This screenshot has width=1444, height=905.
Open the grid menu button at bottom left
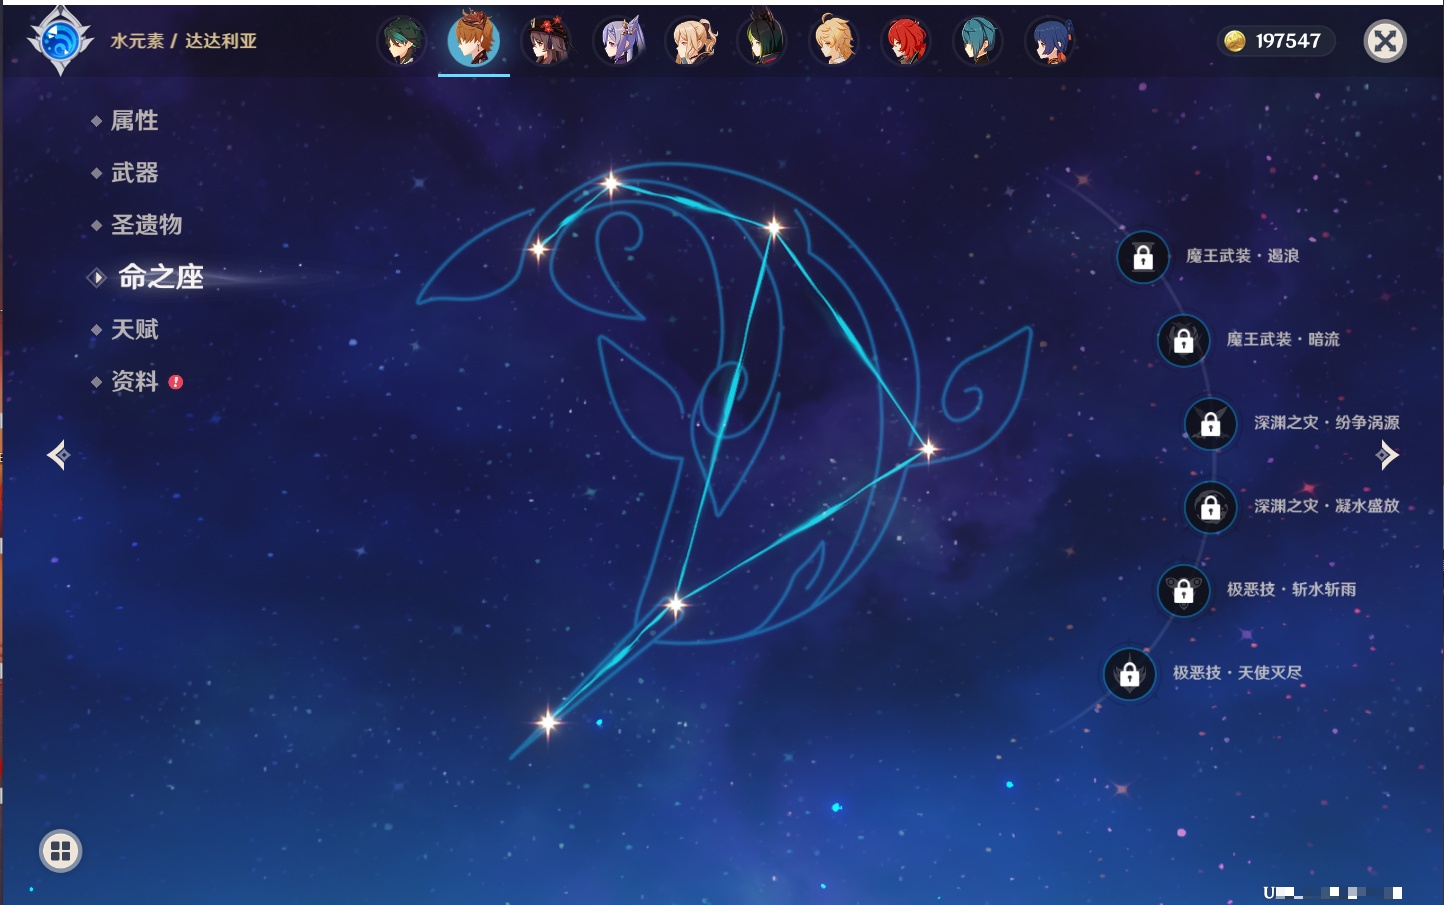click(60, 851)
